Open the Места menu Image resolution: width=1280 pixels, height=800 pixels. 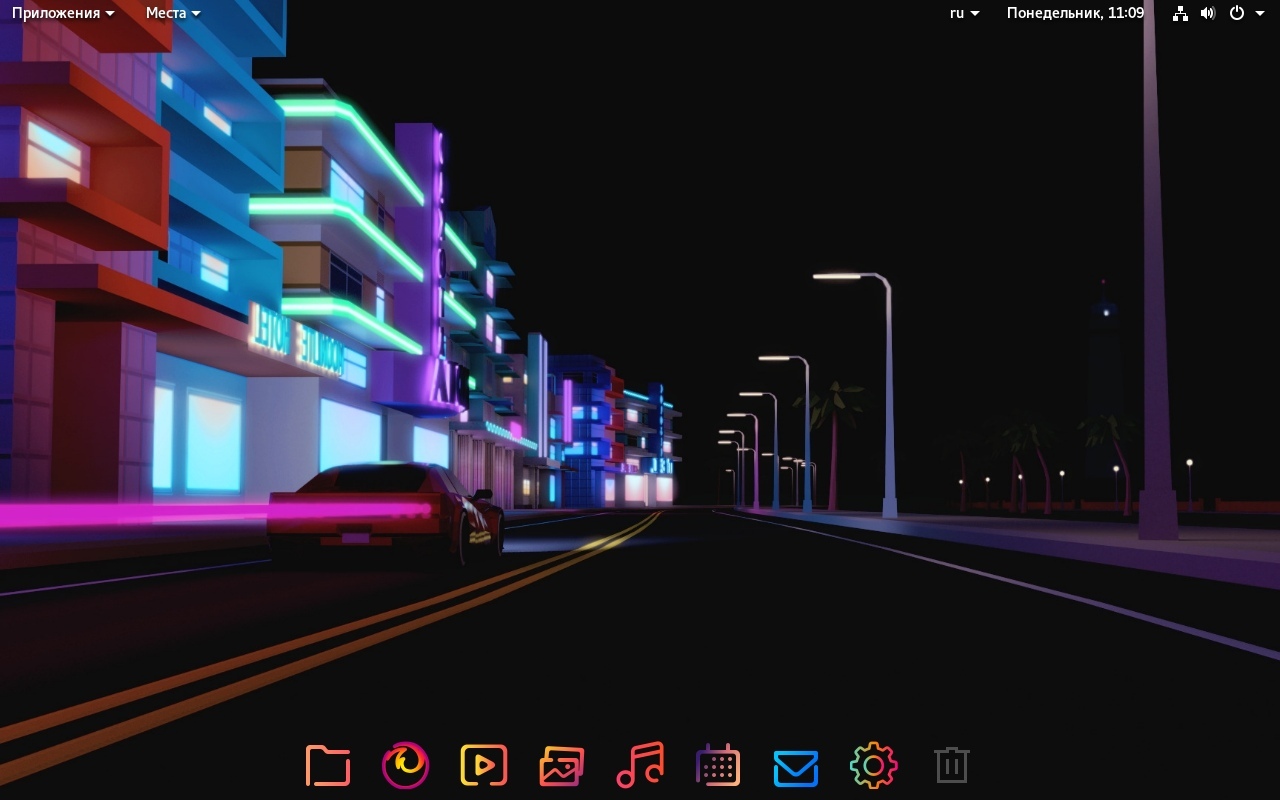pos(173,13)
